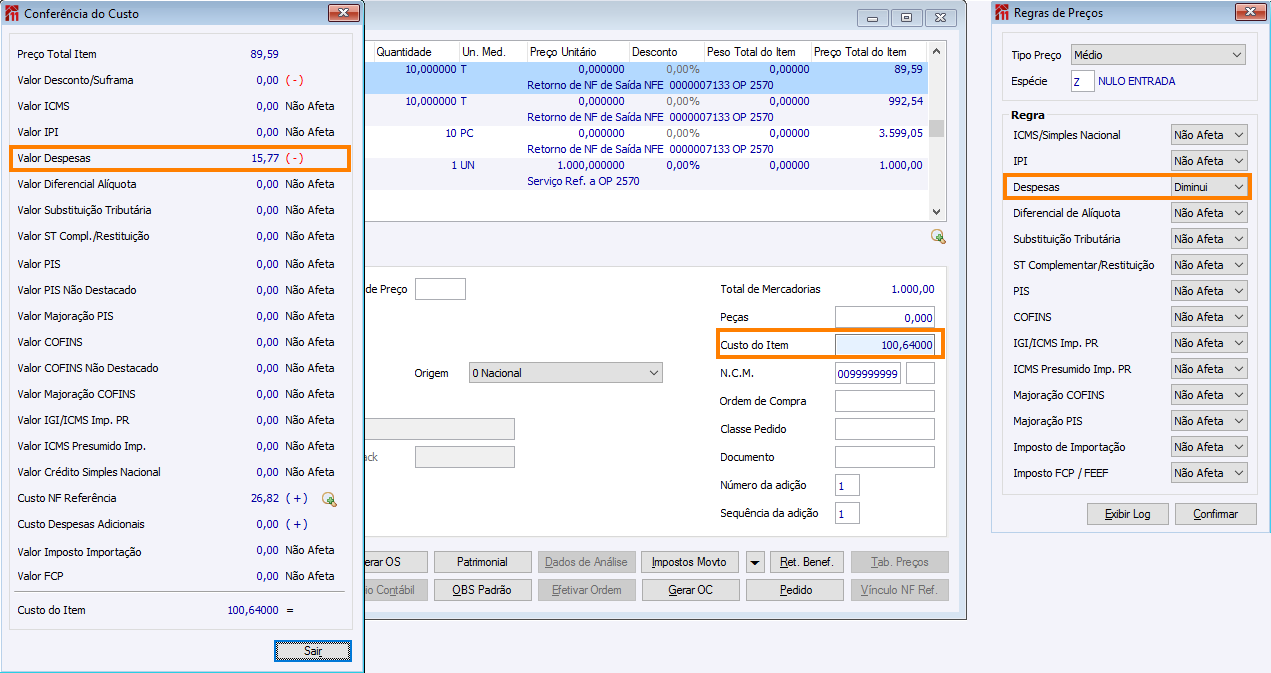Screen dimensions: 1271x673
Task: Open Tipo Preço dropdown showing Médio
Action: 1158,55
